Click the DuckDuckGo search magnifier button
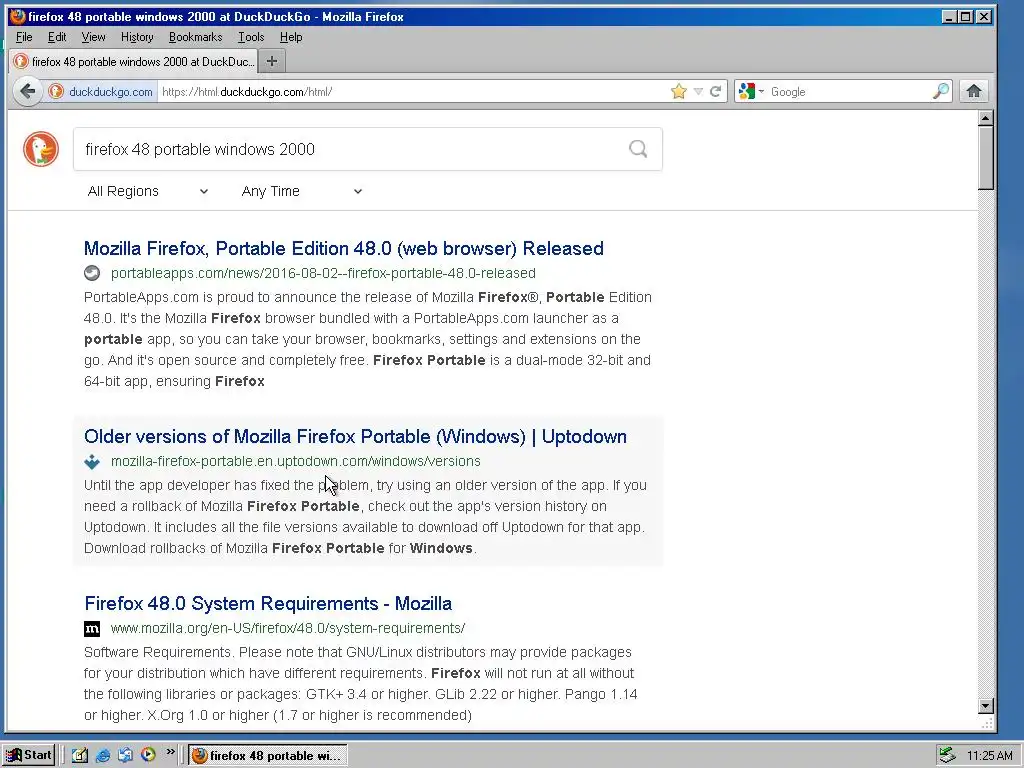1024x768 pixels. pyautogui.click(x=638, y=149)
